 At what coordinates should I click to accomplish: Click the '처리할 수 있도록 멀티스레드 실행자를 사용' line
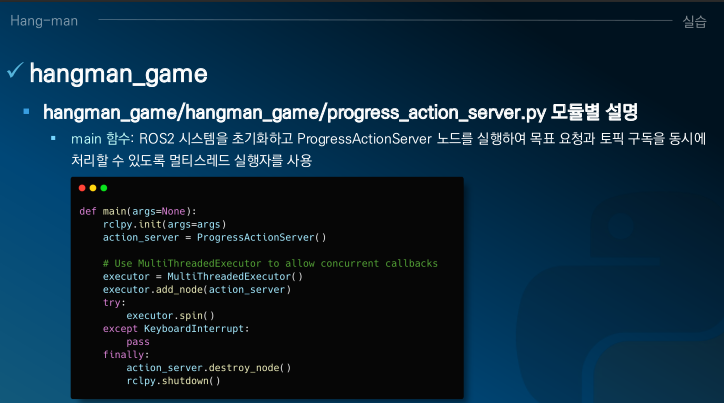(x=192, y=161)
